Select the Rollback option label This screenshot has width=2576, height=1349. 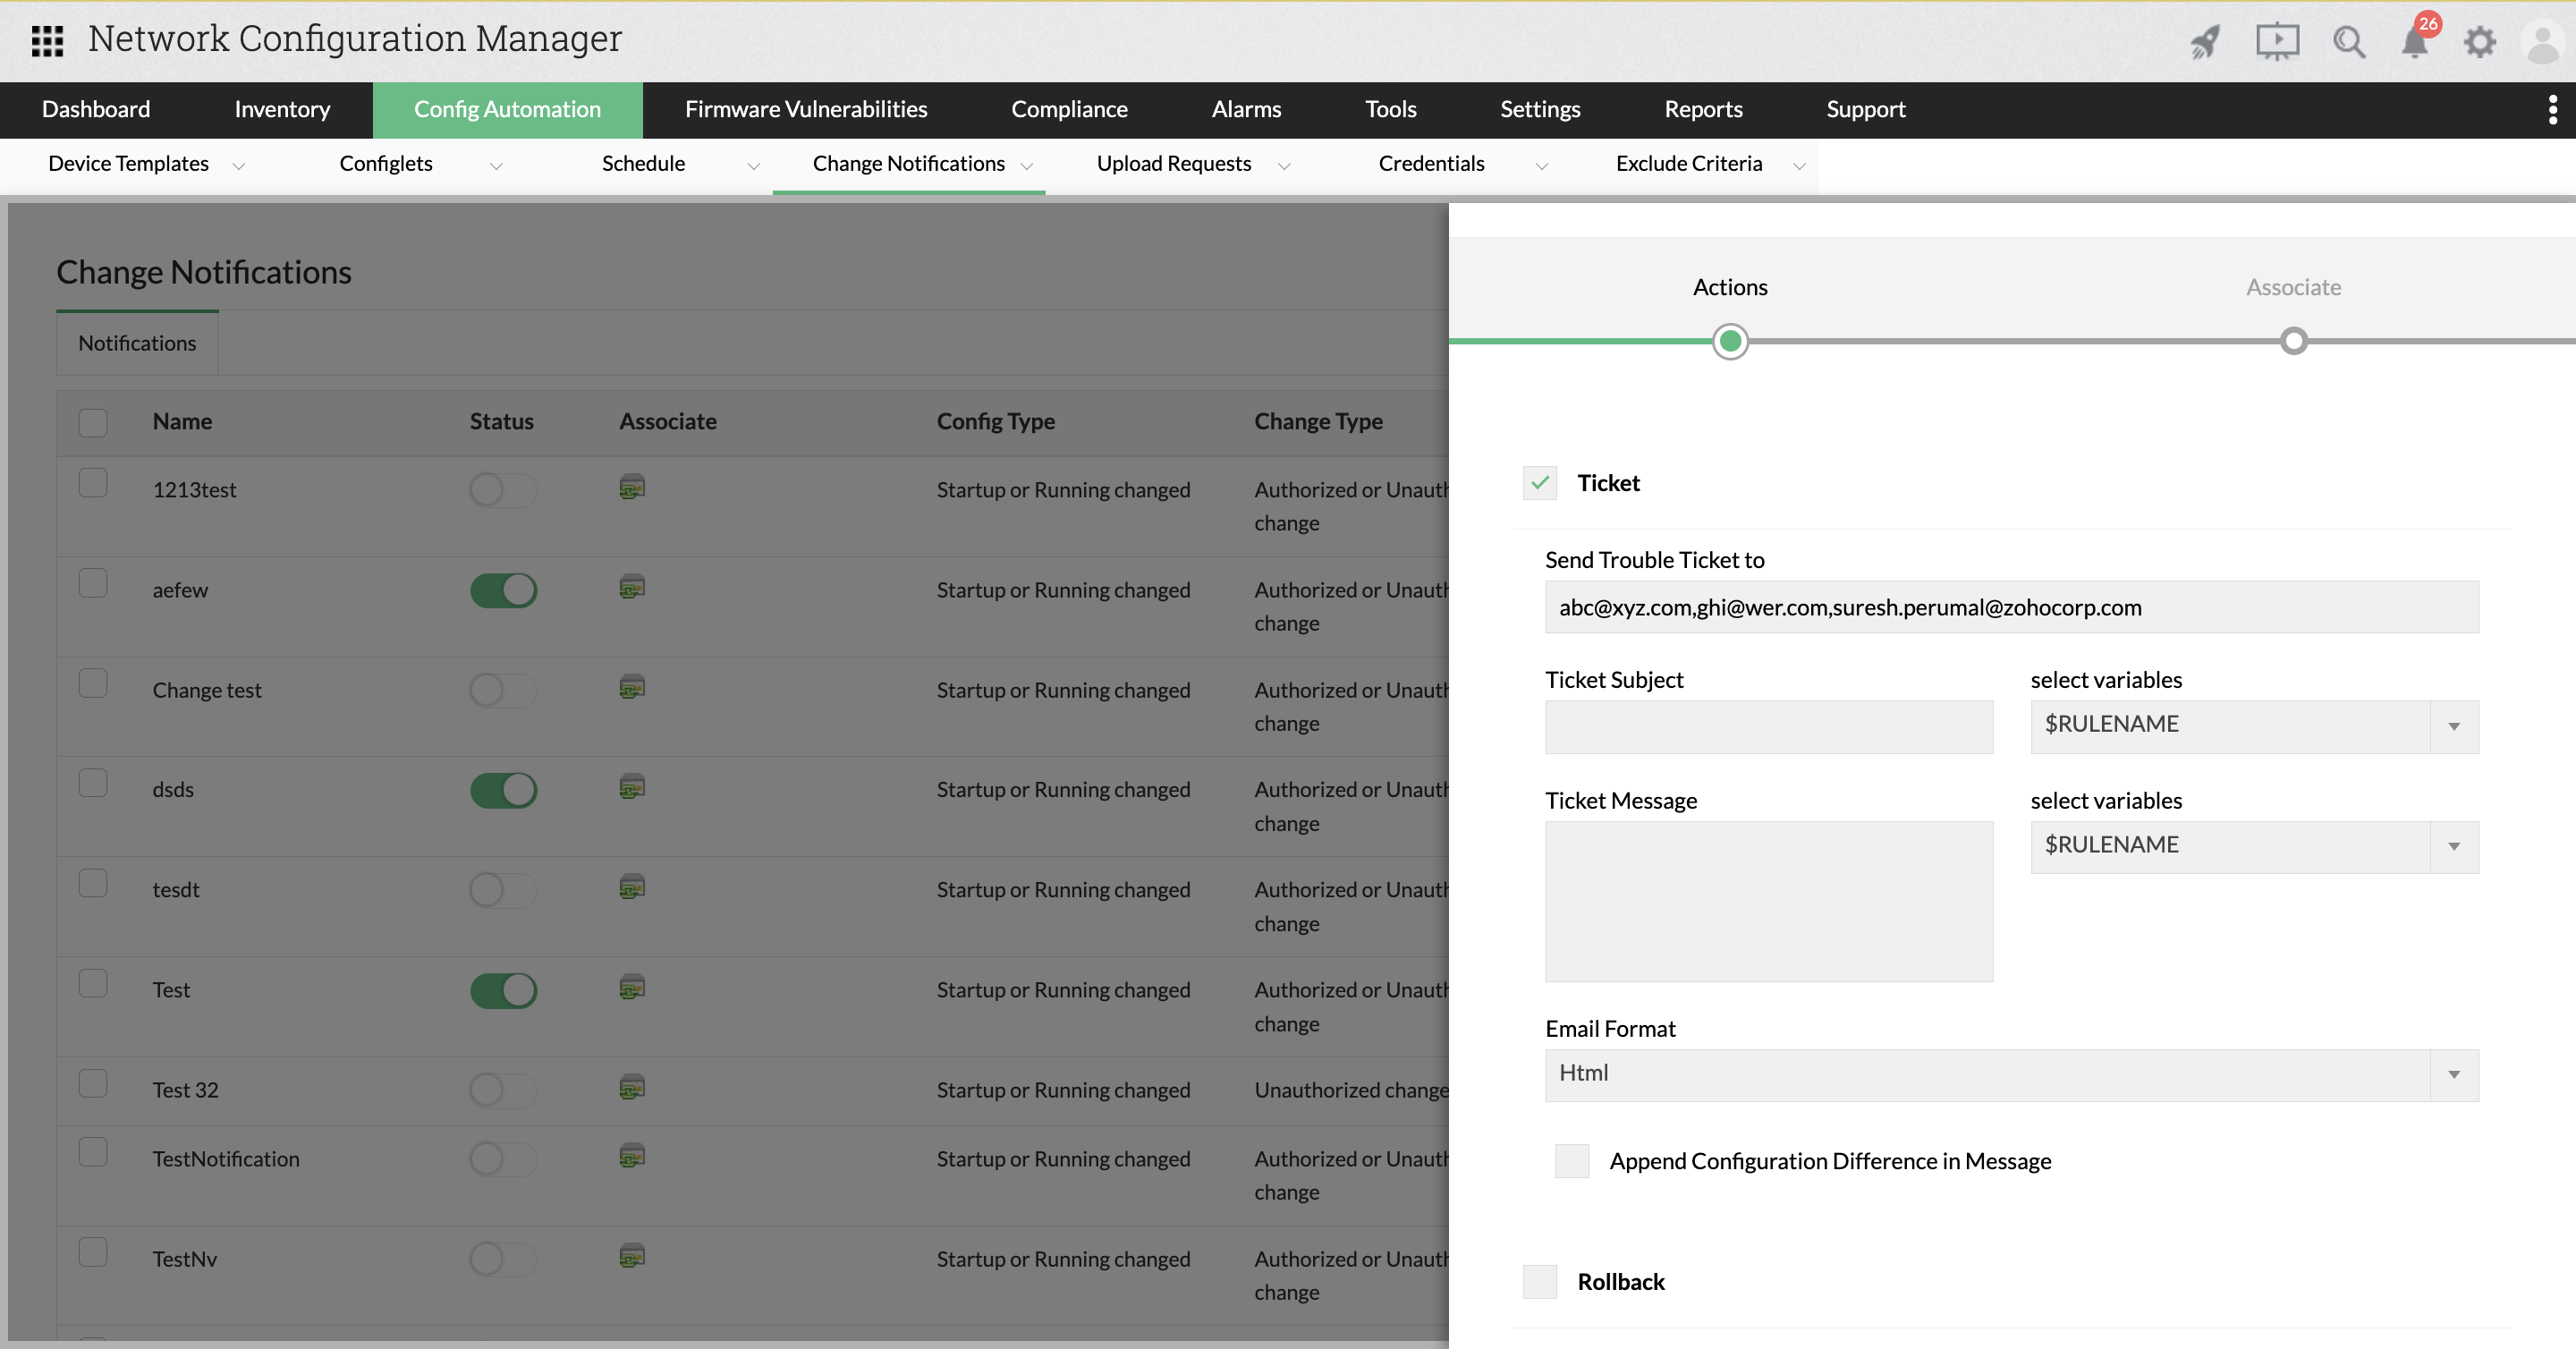click(x=1621, y=1281)
